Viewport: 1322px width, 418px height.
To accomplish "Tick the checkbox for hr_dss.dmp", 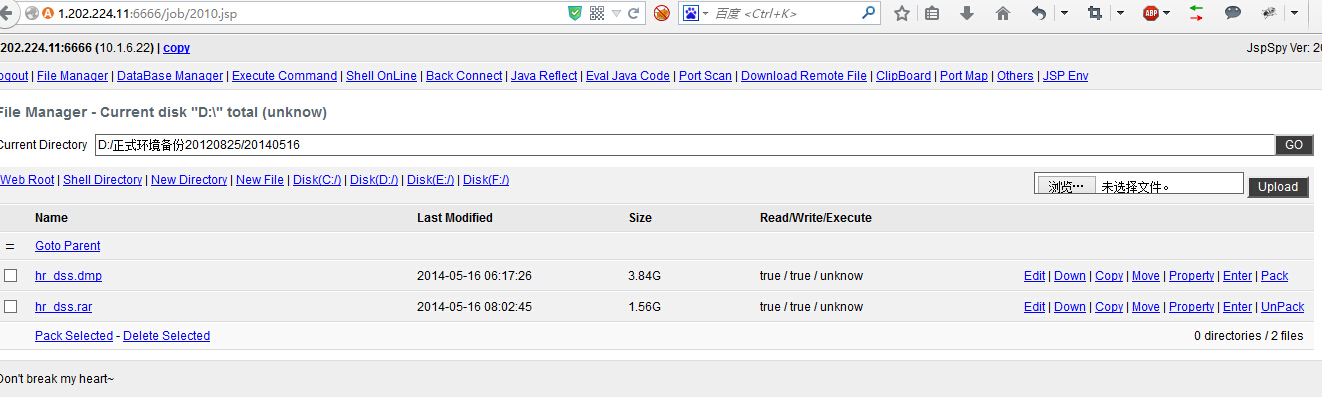I will [11, 276].
